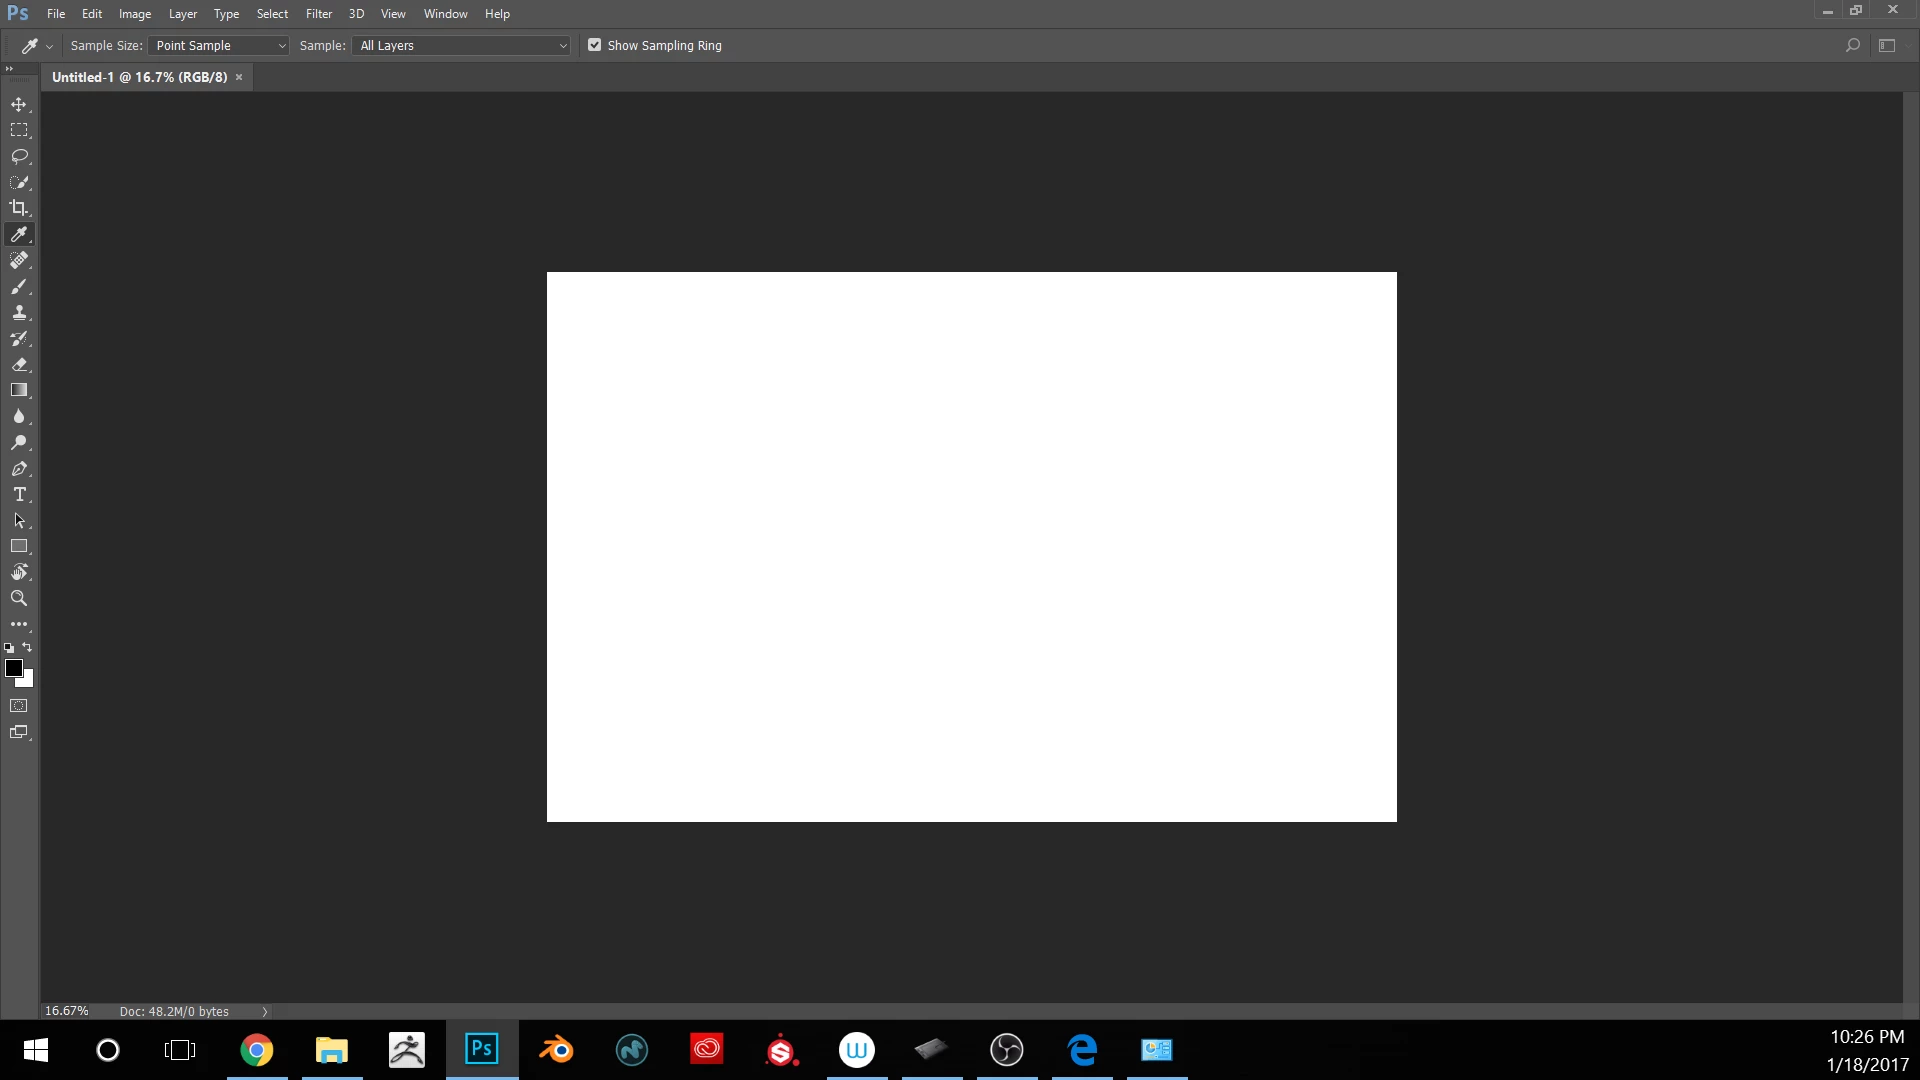Switch foreground and background colors
This screenshot has width=1920, height=1080.
point(28,648)
